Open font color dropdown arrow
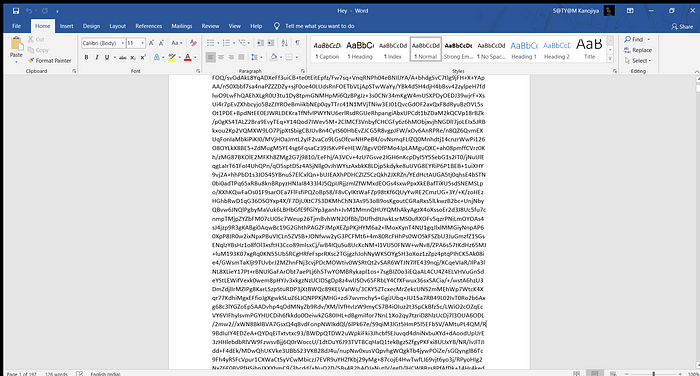 pyautogui.click(x=195, y=58)
